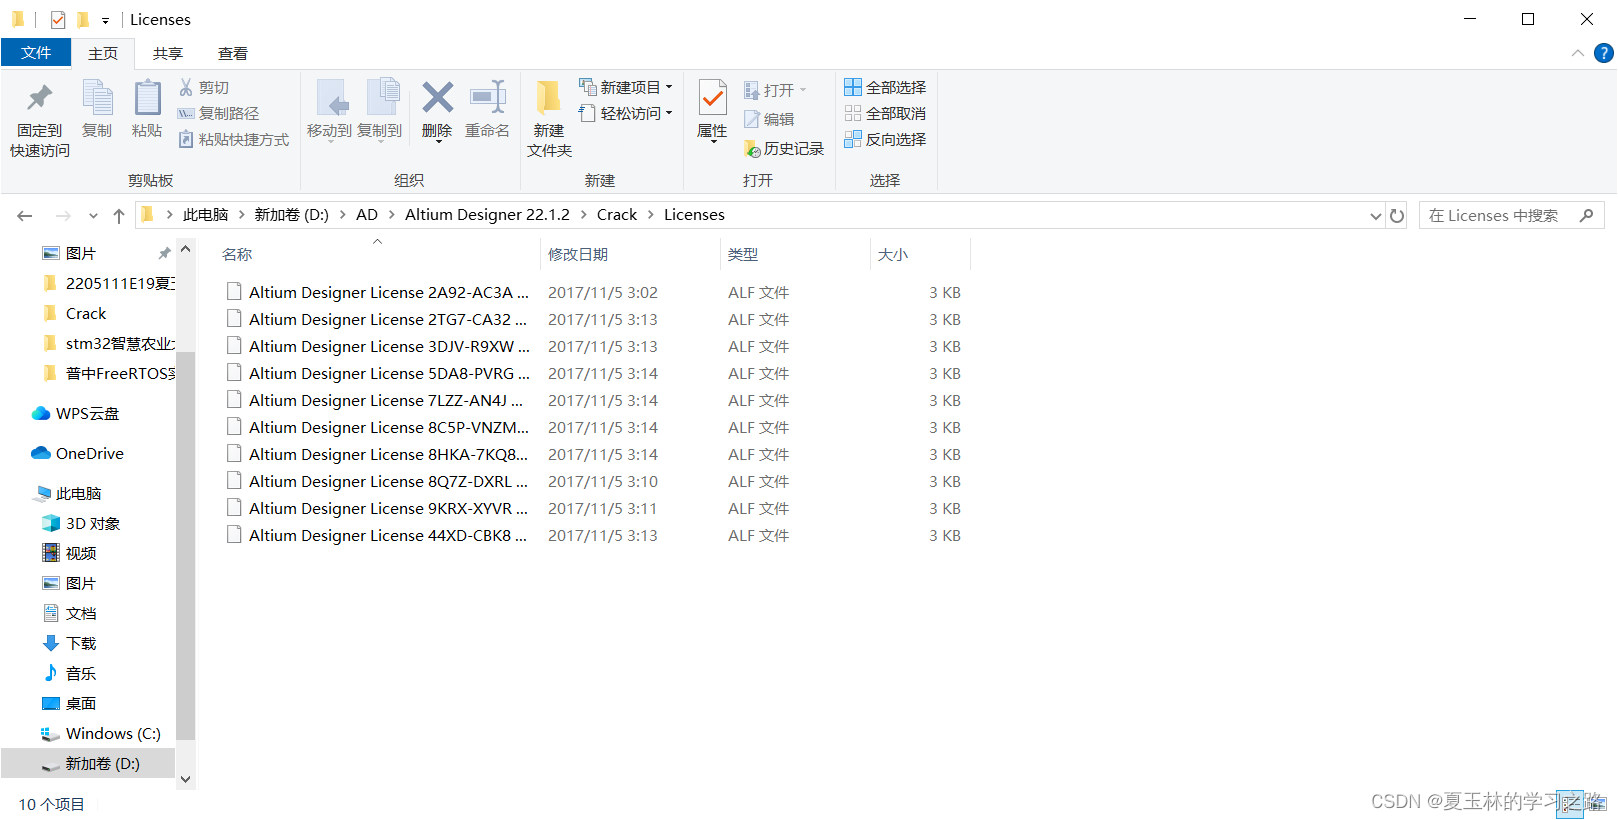Select 3D 对象 in the navigation pane
This screenshot has height=820, width=1618.
(82, 523)
